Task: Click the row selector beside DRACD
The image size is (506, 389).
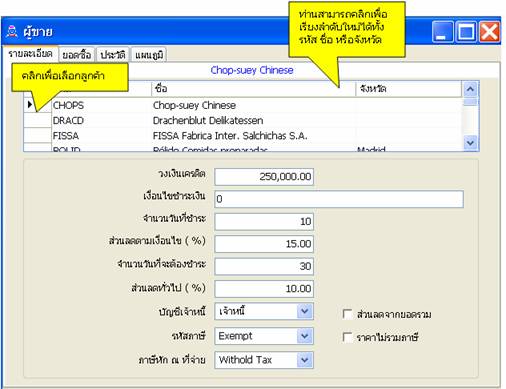Action: click(38, 120)
